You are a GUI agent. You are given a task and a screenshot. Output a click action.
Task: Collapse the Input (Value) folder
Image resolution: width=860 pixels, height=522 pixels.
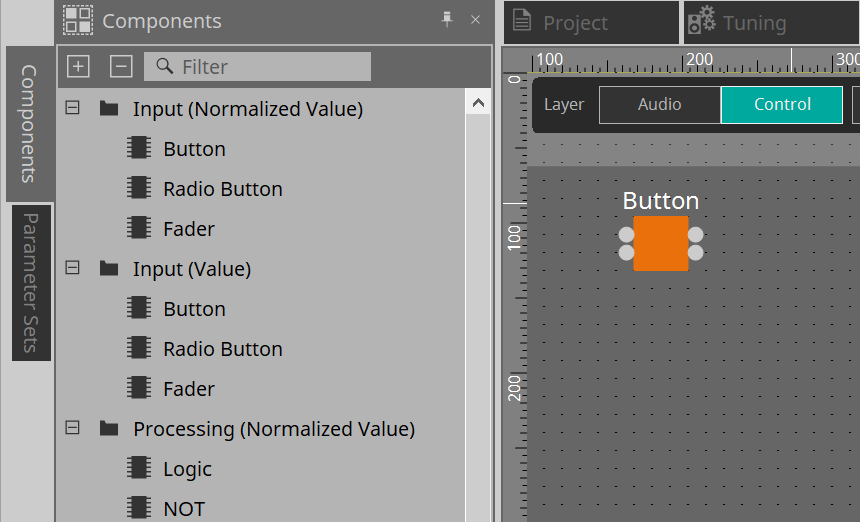pos(72,268)
